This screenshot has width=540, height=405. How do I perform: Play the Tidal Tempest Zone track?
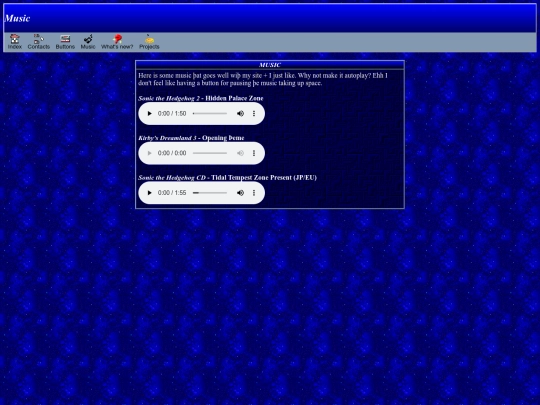(149, 193)
